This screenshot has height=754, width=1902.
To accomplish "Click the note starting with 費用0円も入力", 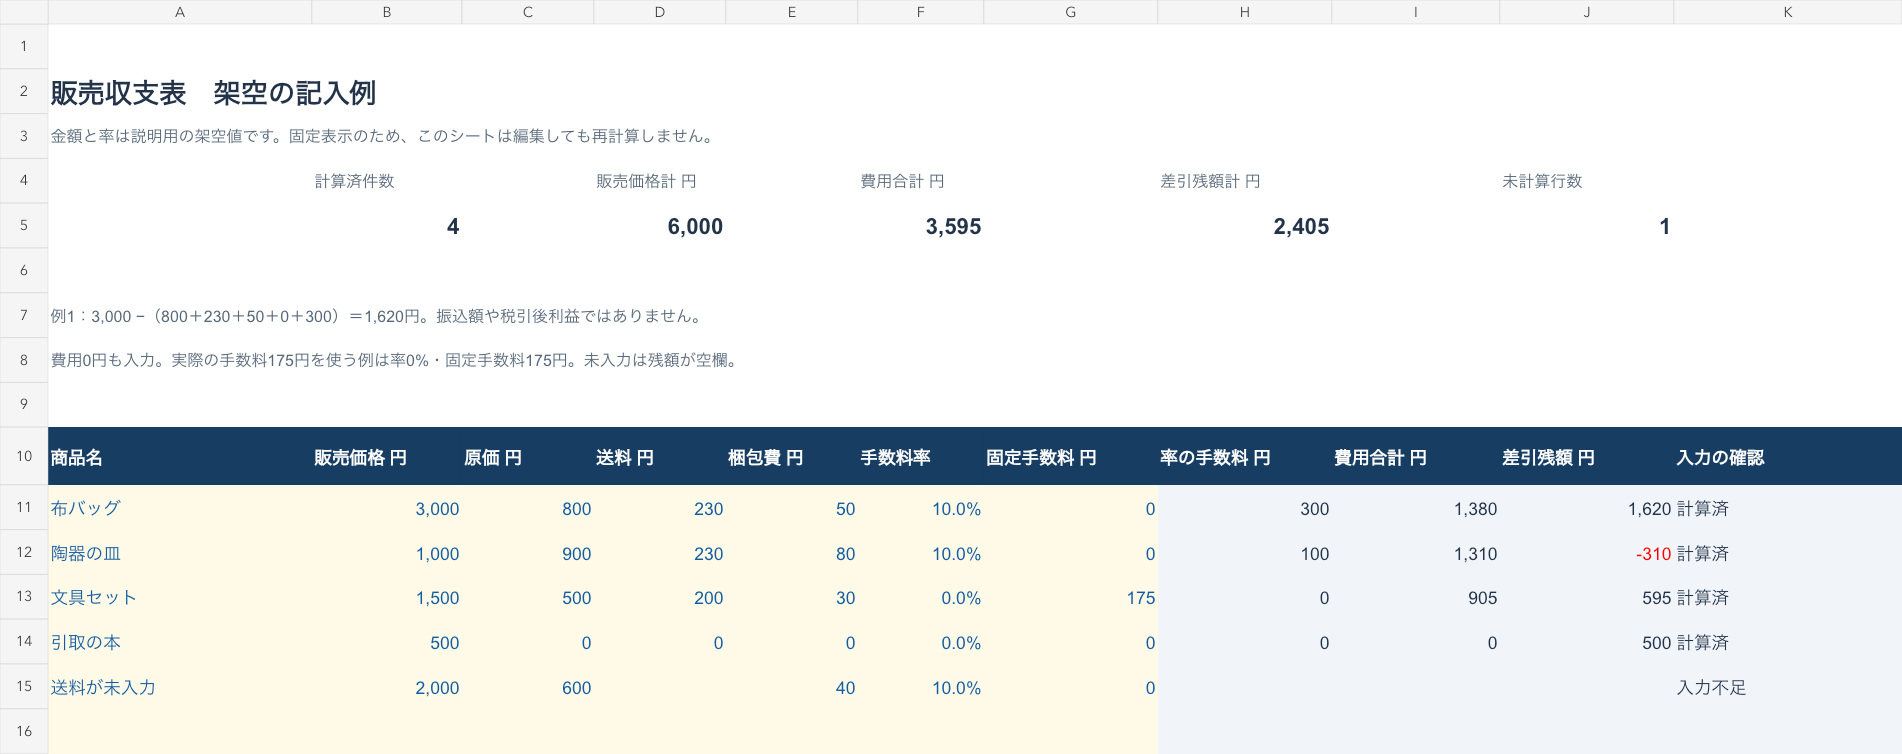I will tap(397, 360).
